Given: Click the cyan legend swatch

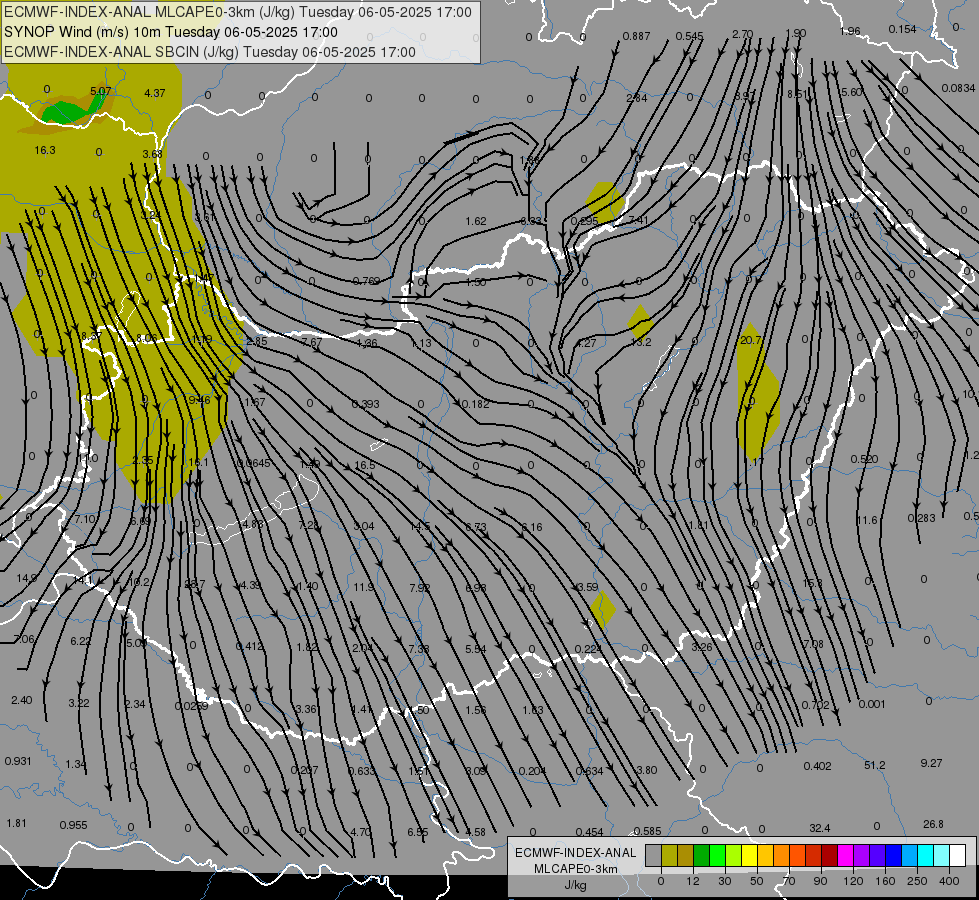Looking at the screenshot, I should pos(926,855).
